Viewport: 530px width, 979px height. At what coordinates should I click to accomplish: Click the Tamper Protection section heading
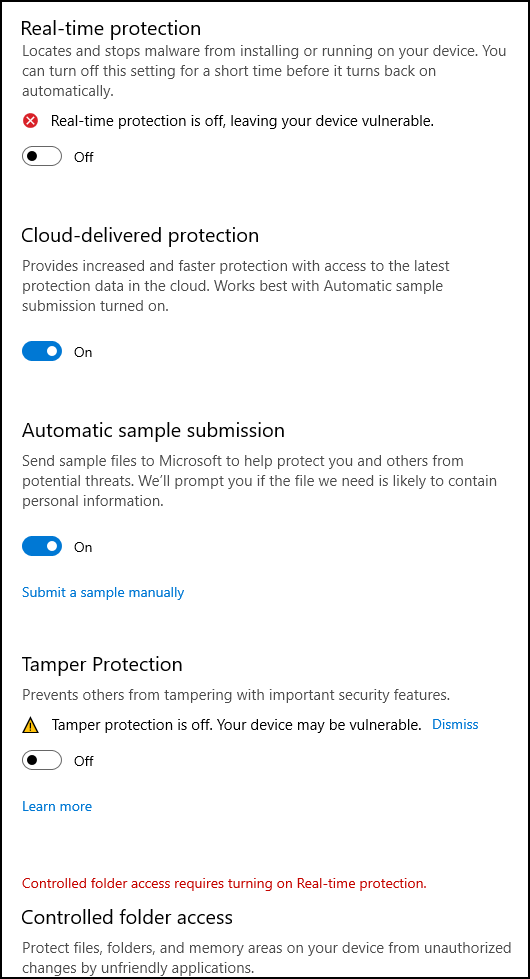[102, 664]
